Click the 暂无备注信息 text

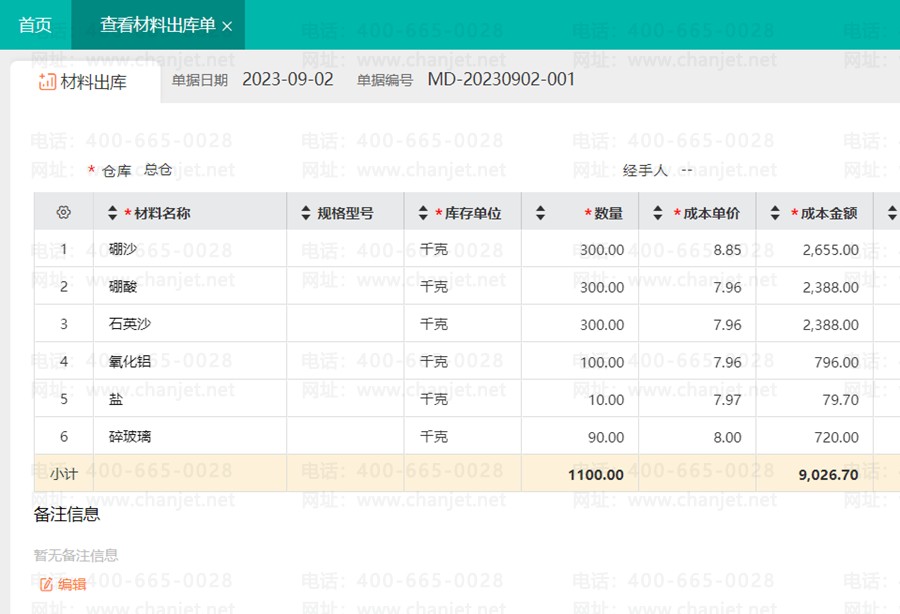76,555
